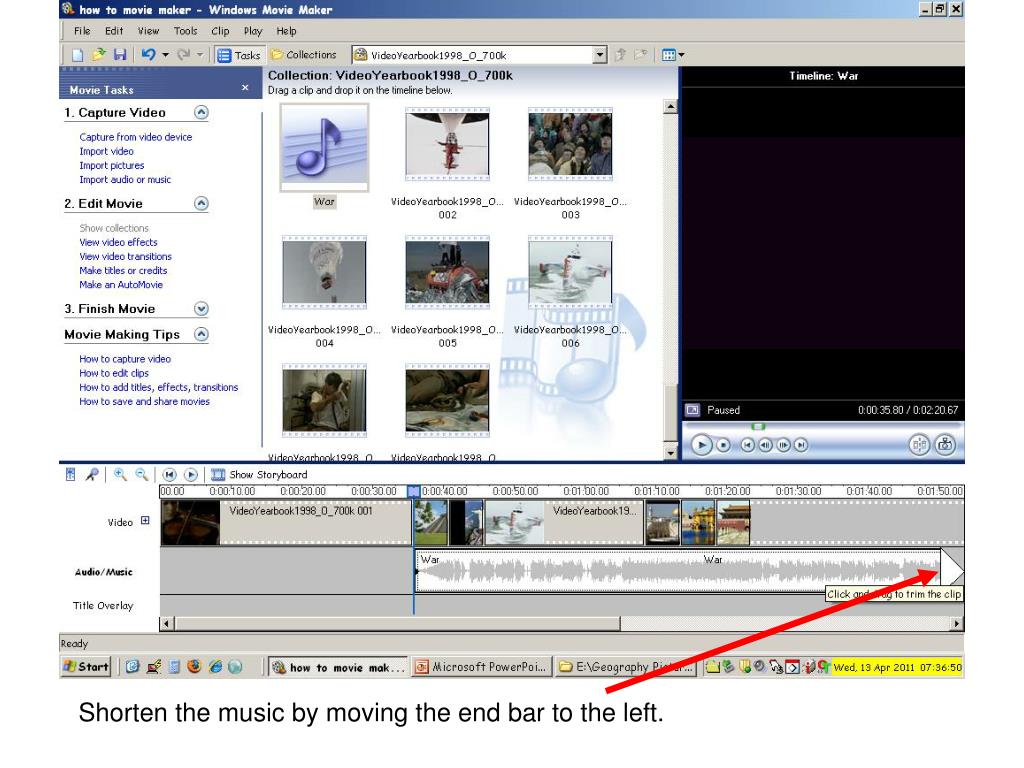1024x768 pixels.
Task: Play the preview in the monitor
Action: (701, 445)
